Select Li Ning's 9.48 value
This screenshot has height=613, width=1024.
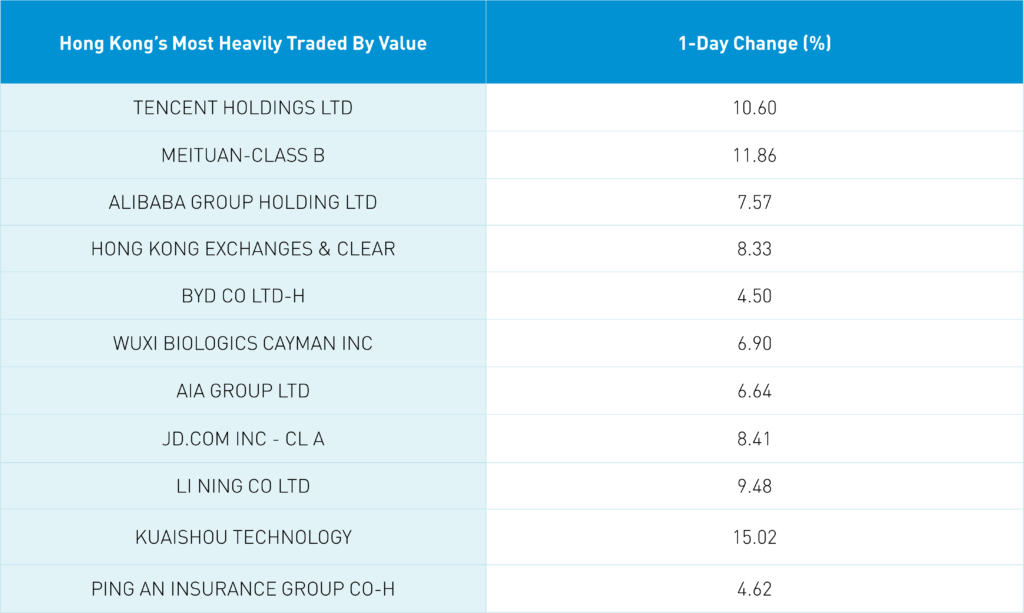tap(754, 486)
